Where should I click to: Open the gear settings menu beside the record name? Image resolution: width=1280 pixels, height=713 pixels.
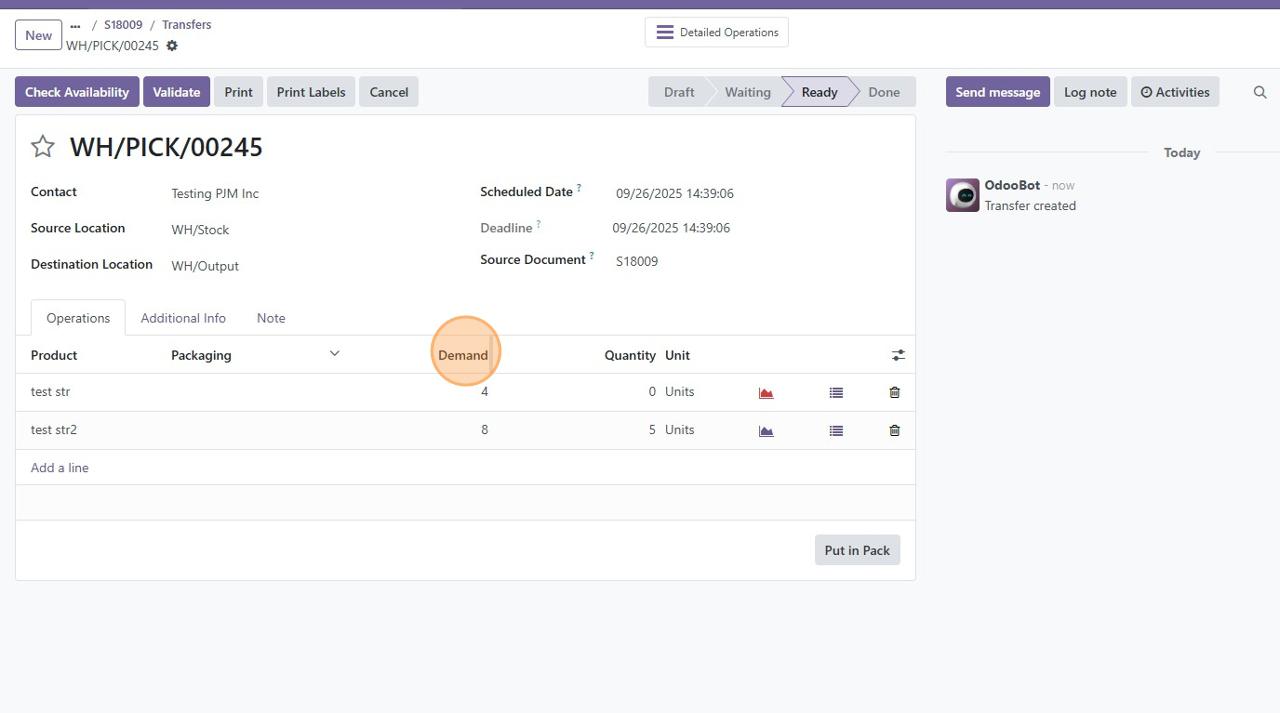click(172, 46)
